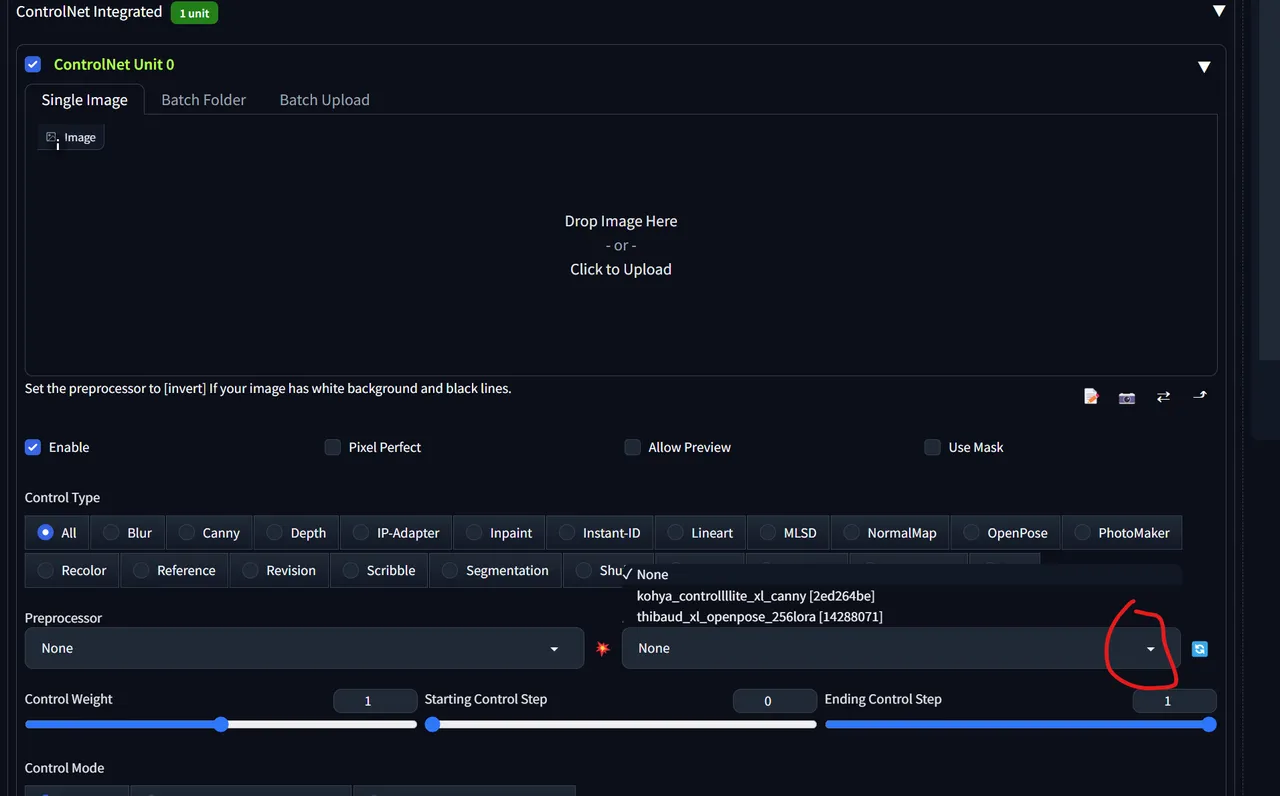Pick the Segmentation control type
Screen dimensions: 1280x796
coord(496,571)
